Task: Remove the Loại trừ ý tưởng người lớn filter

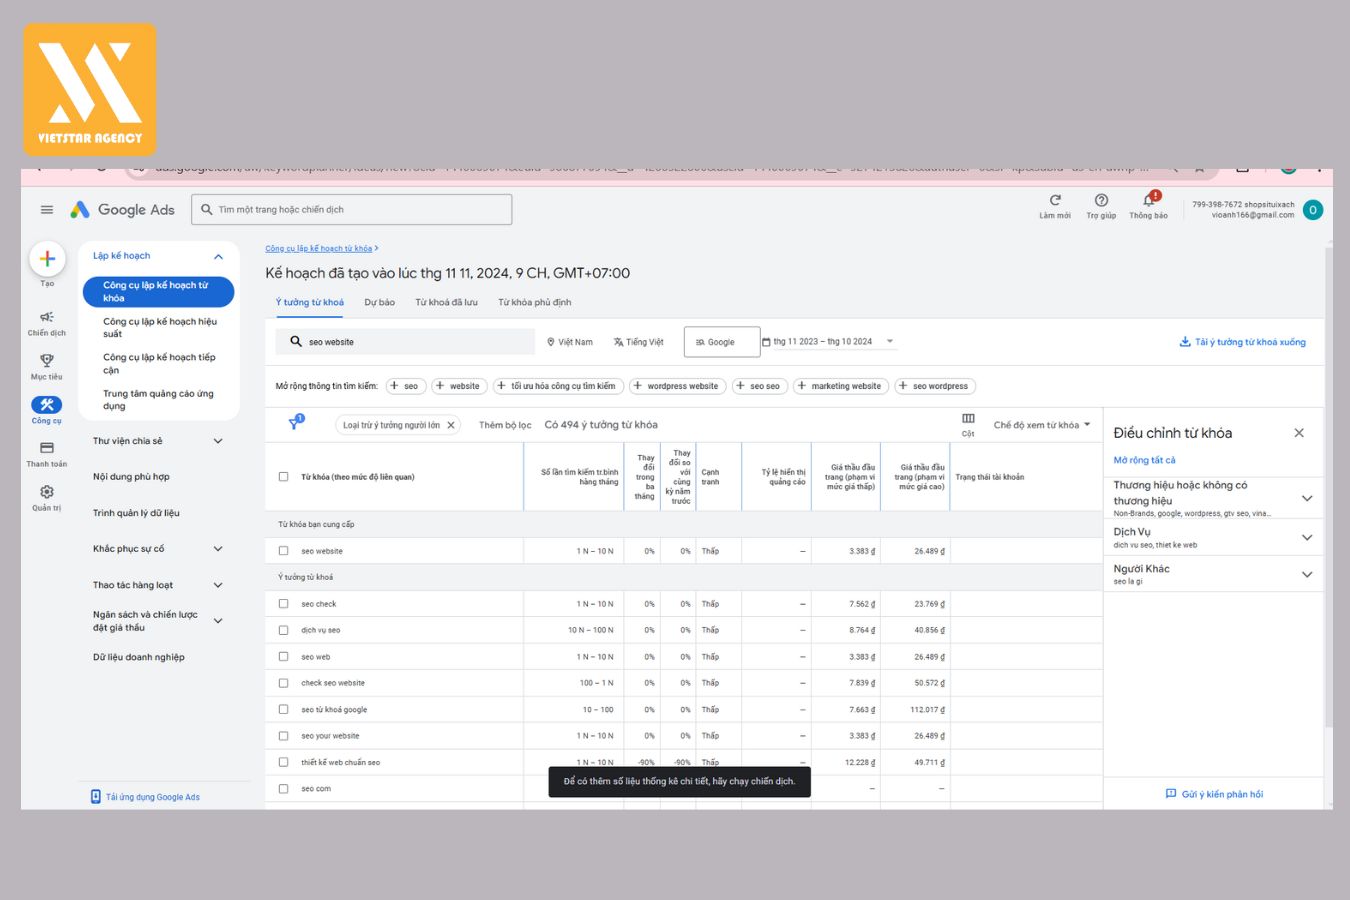Action: coord(451,425)
